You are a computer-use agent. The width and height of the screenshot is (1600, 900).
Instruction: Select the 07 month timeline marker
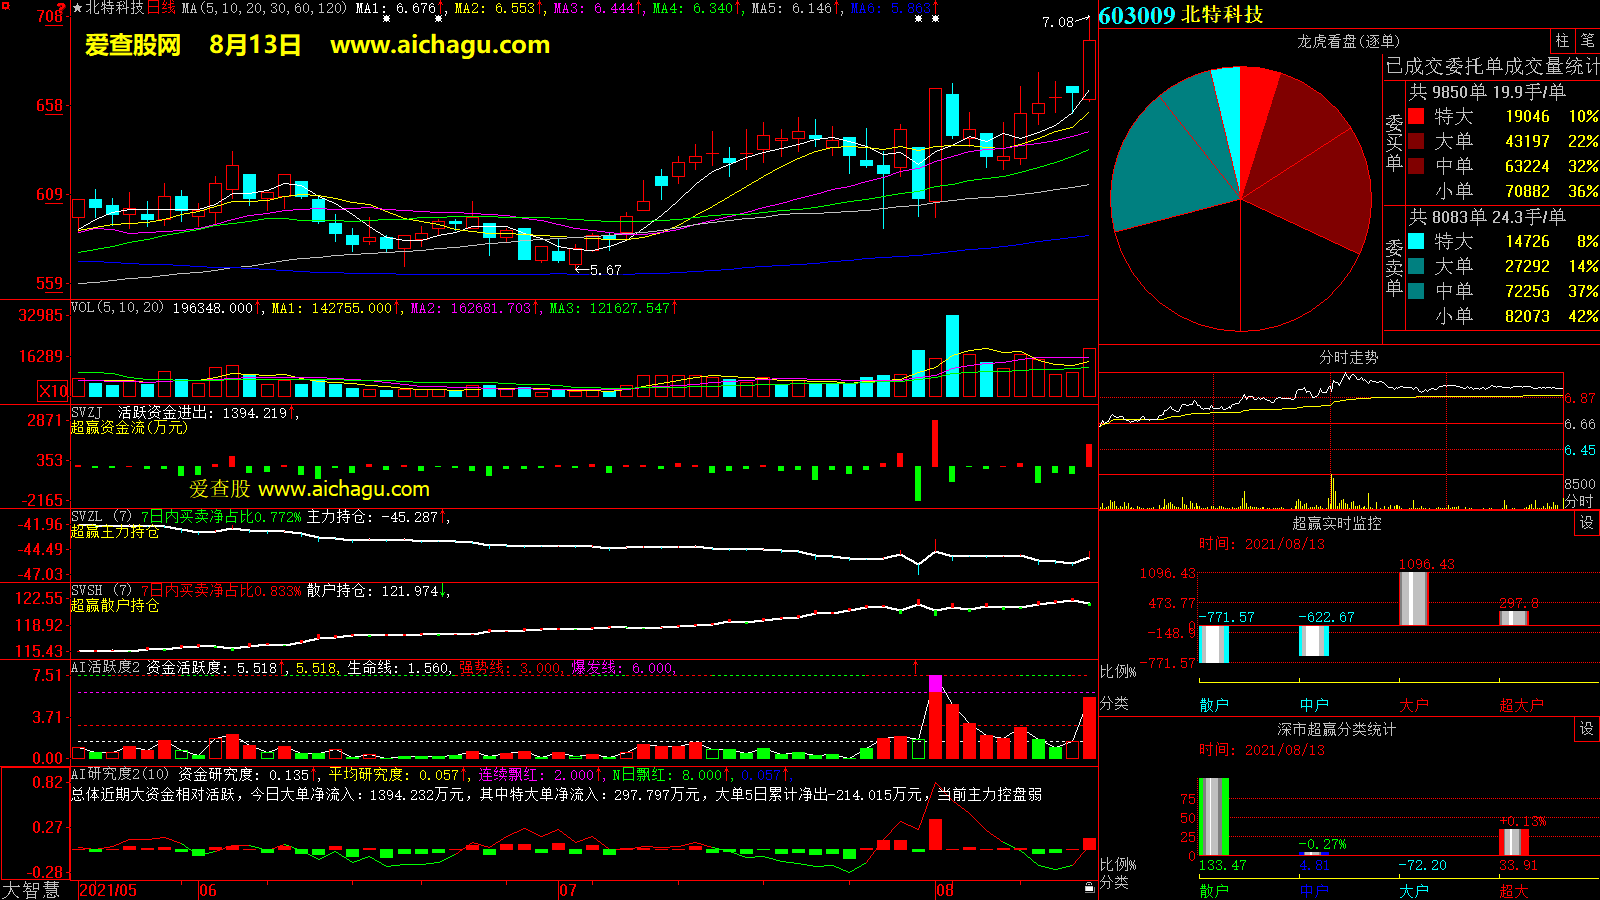click(567, 890)
